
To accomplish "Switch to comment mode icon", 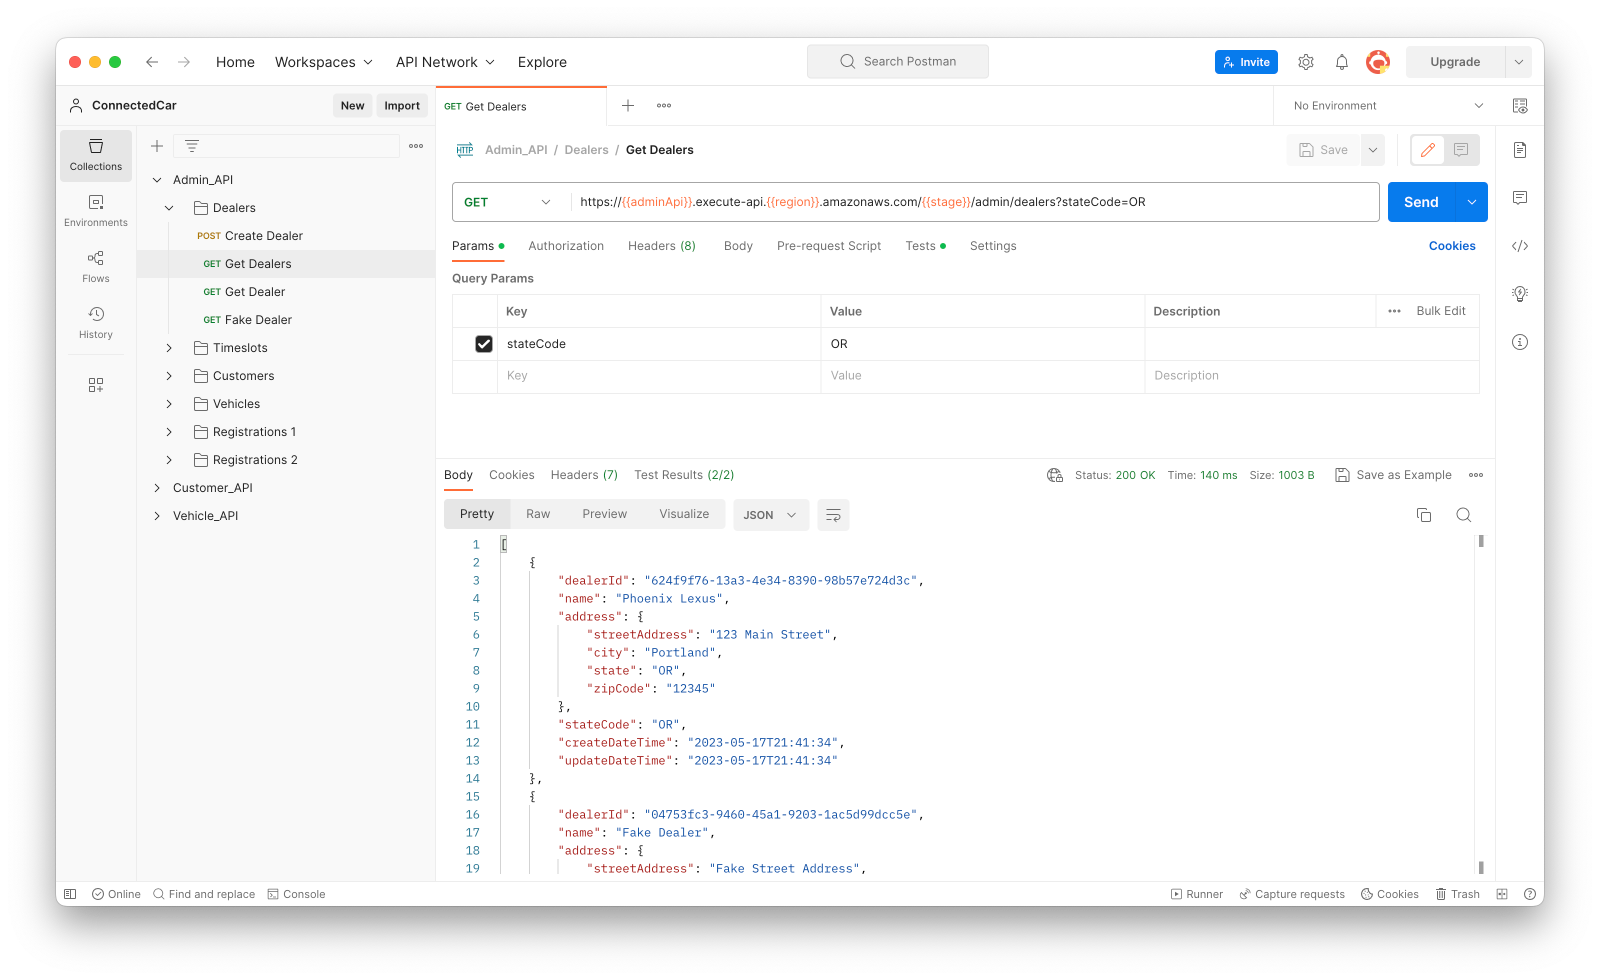I will click(x=1461, y=150).
